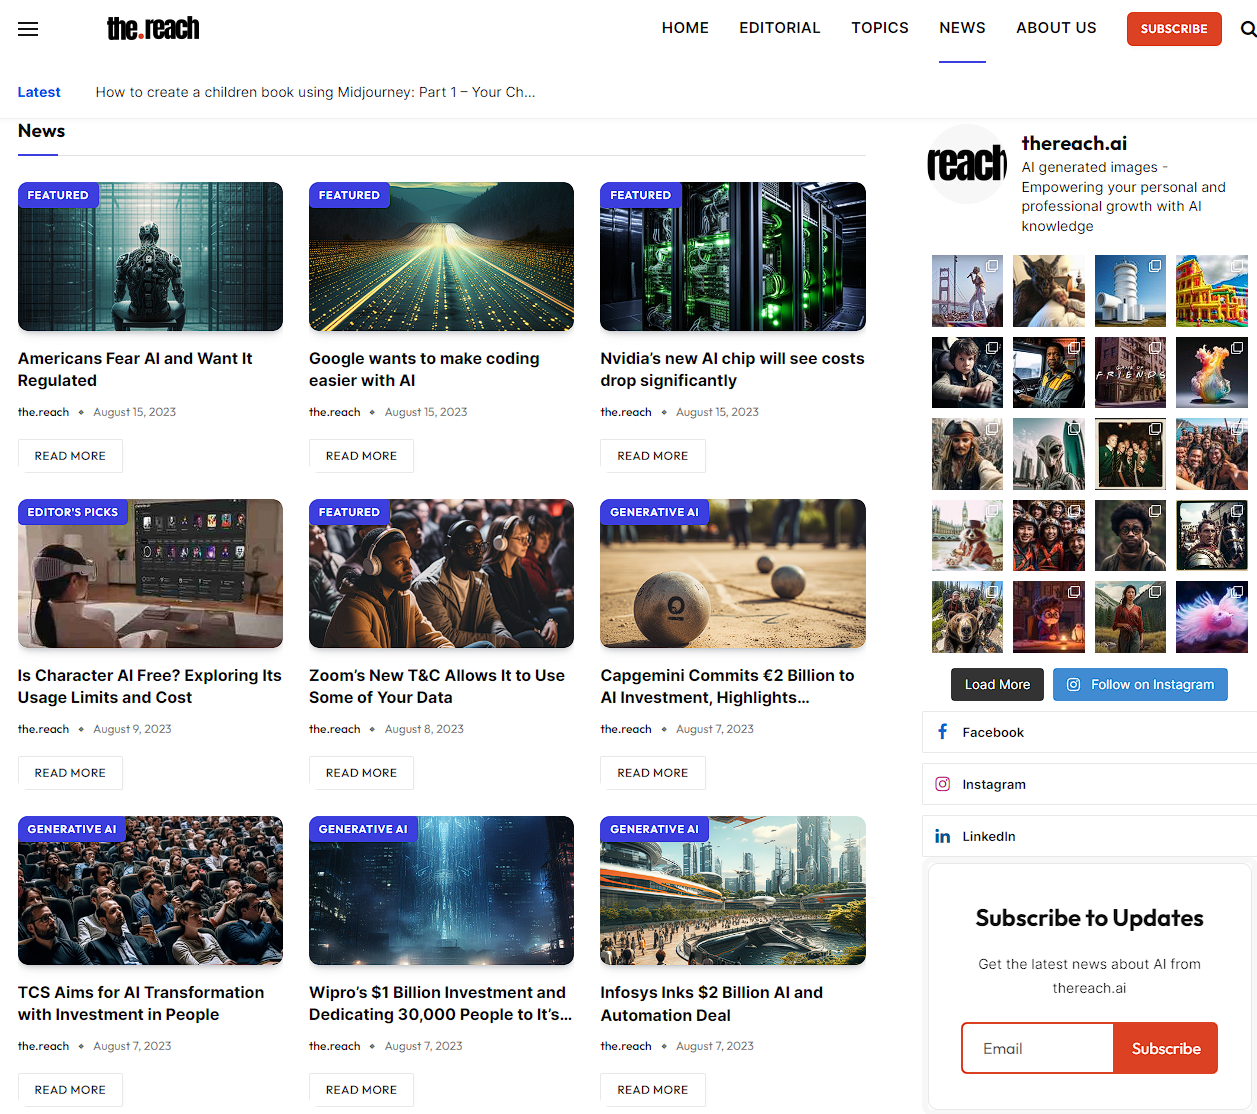Open ticker headline about Midjourney children book
The width and height of the screenshot is (1257, 1114).
pyautogui.click(x=315, y=92)
